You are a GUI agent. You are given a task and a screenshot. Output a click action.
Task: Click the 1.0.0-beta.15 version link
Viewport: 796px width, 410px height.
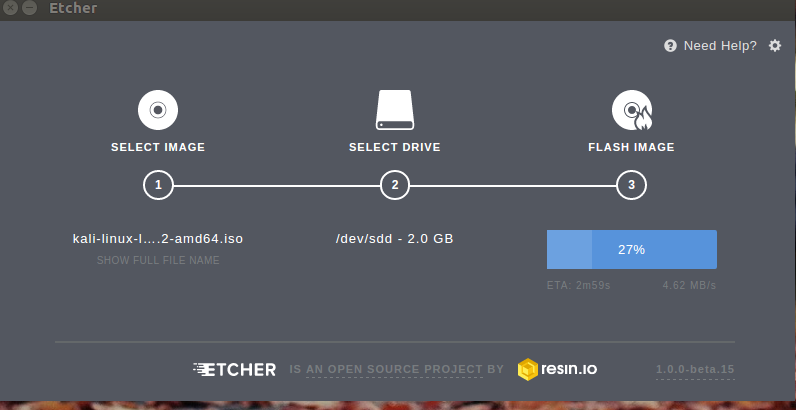[x=695, y=370]
